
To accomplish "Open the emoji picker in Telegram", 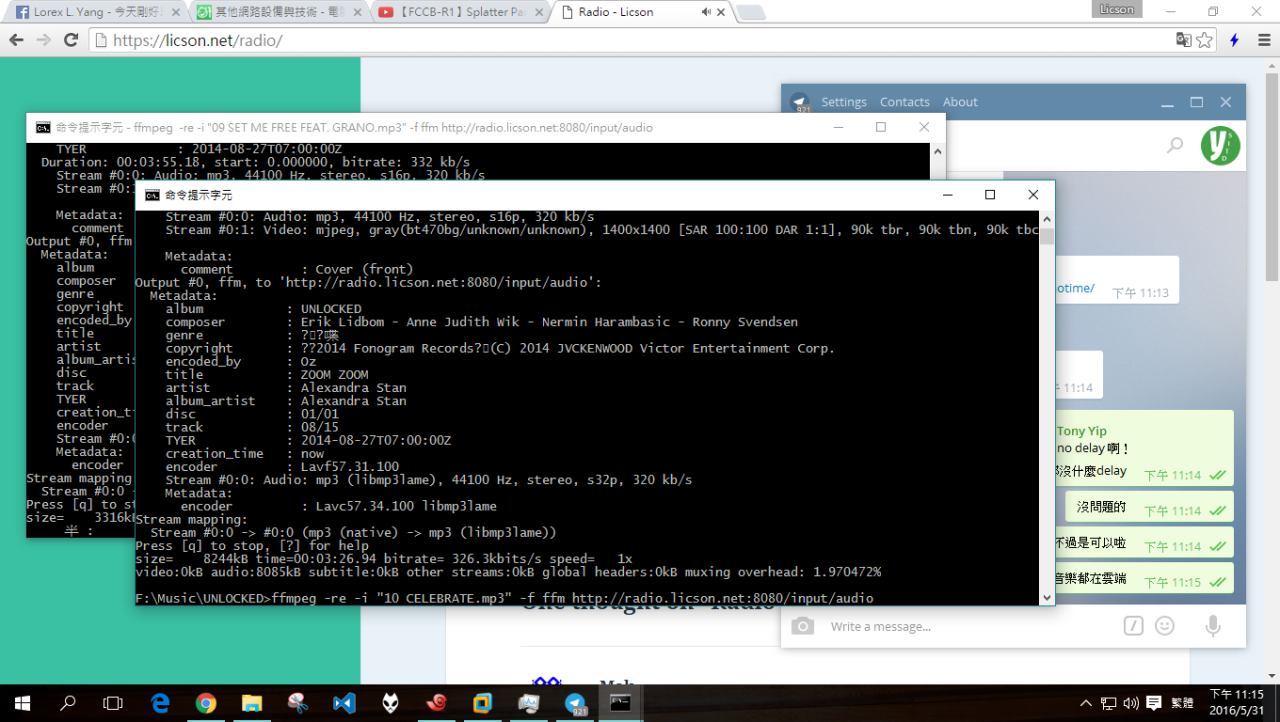I will click(x=1165, y=626).
